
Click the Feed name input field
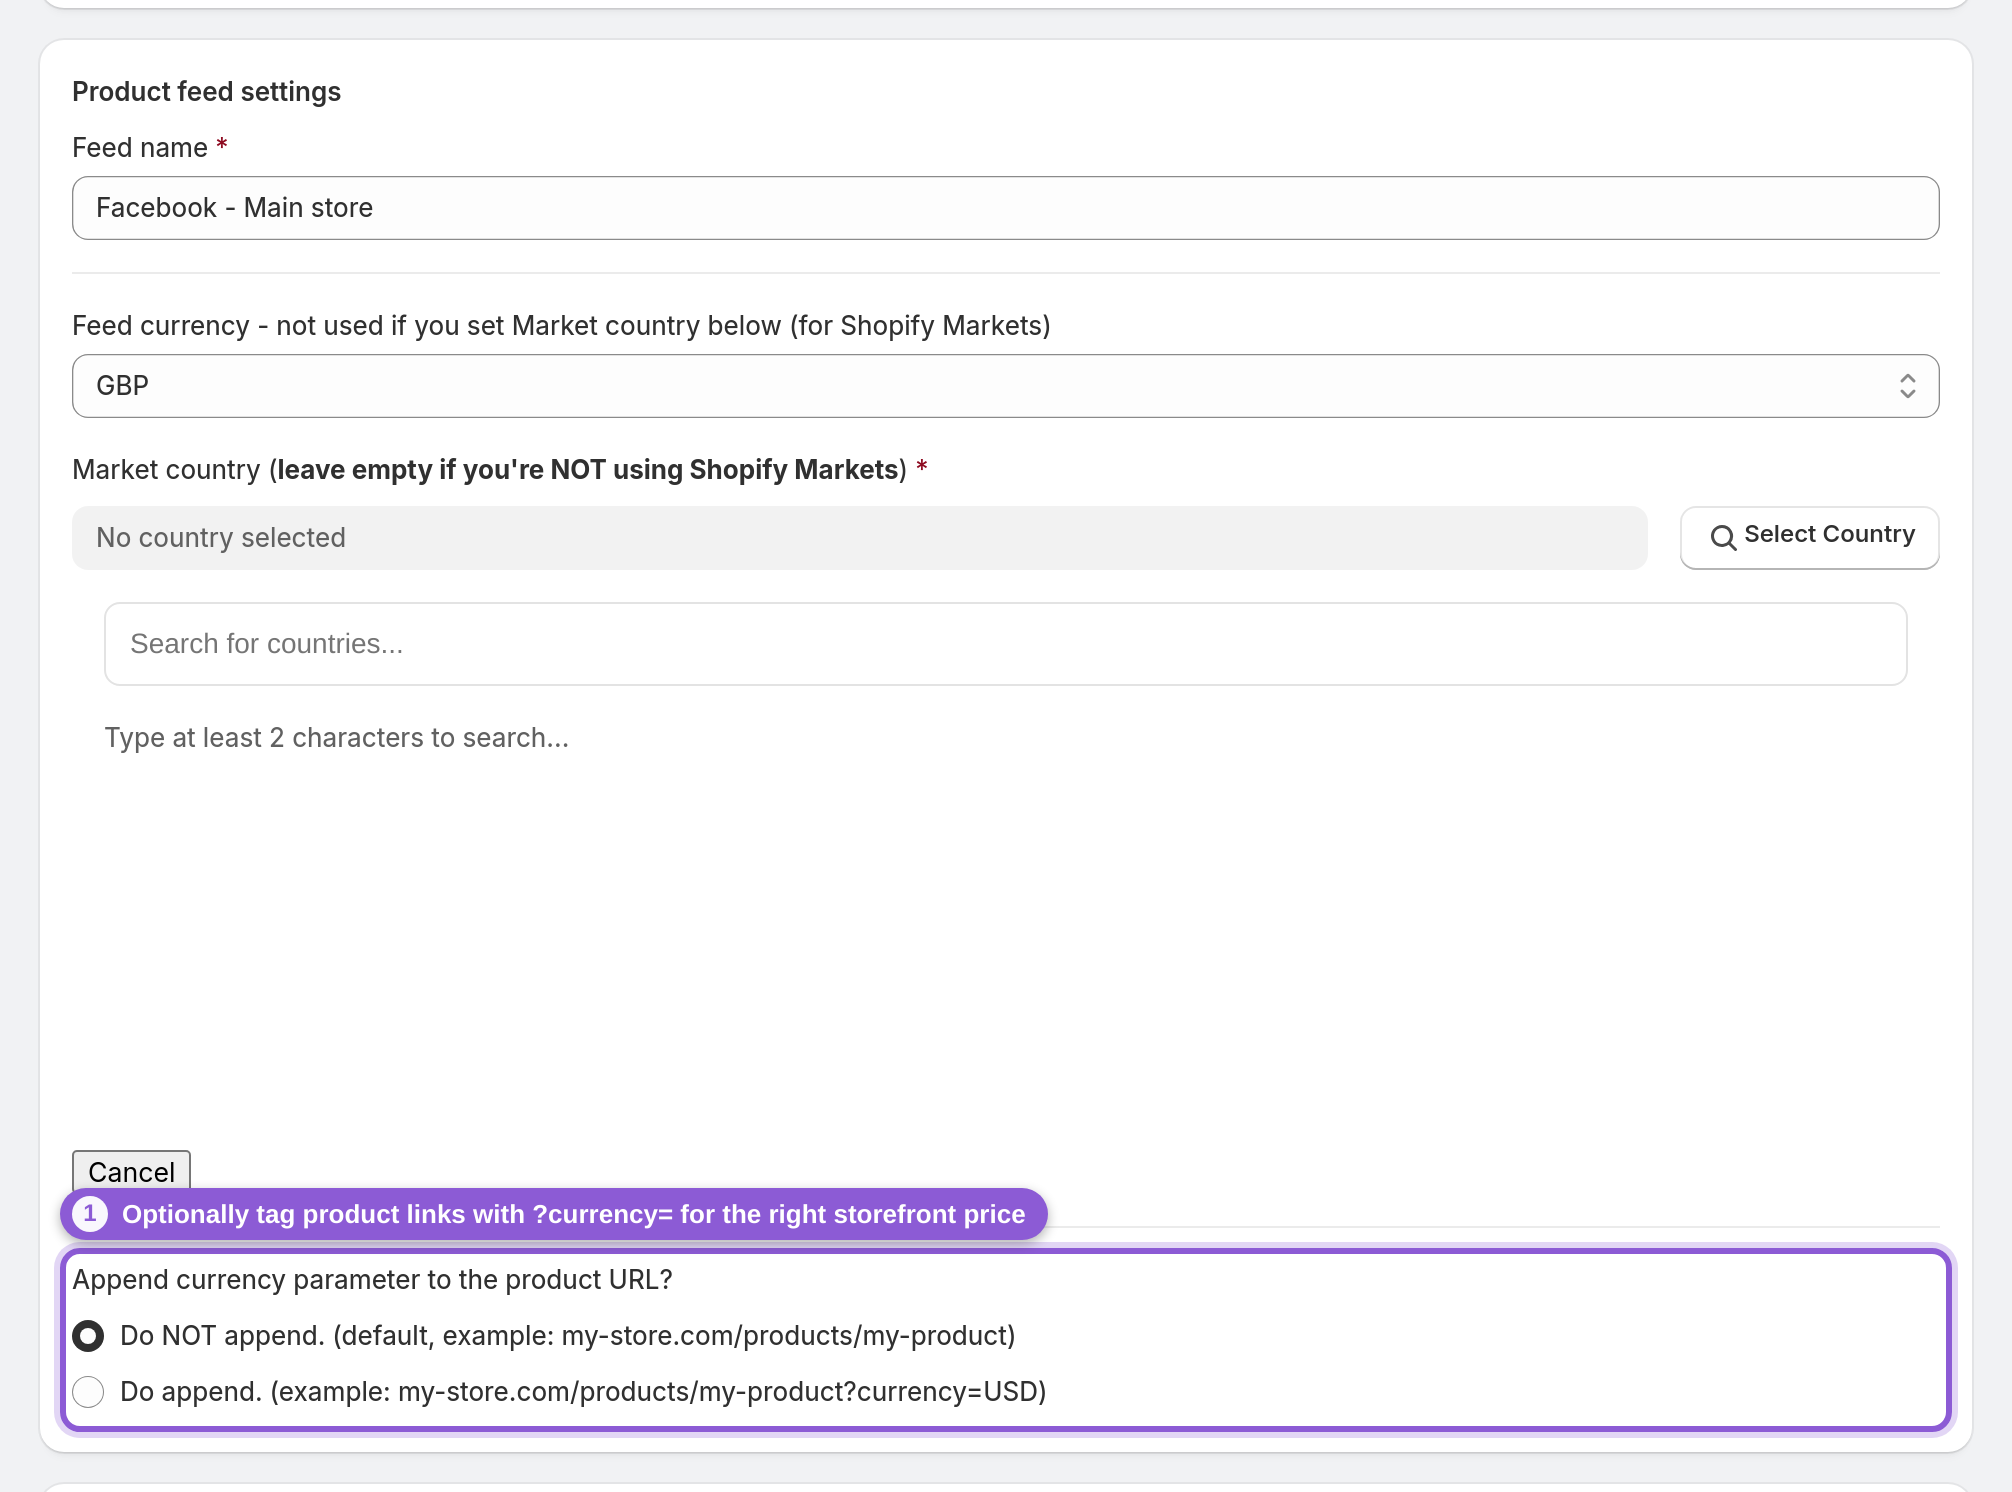click(1005, 208)
